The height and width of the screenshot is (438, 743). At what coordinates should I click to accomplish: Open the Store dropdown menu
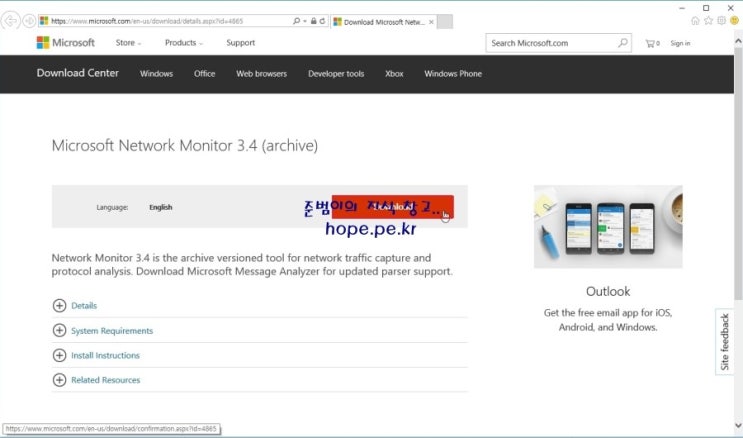(x=128, y=43)
